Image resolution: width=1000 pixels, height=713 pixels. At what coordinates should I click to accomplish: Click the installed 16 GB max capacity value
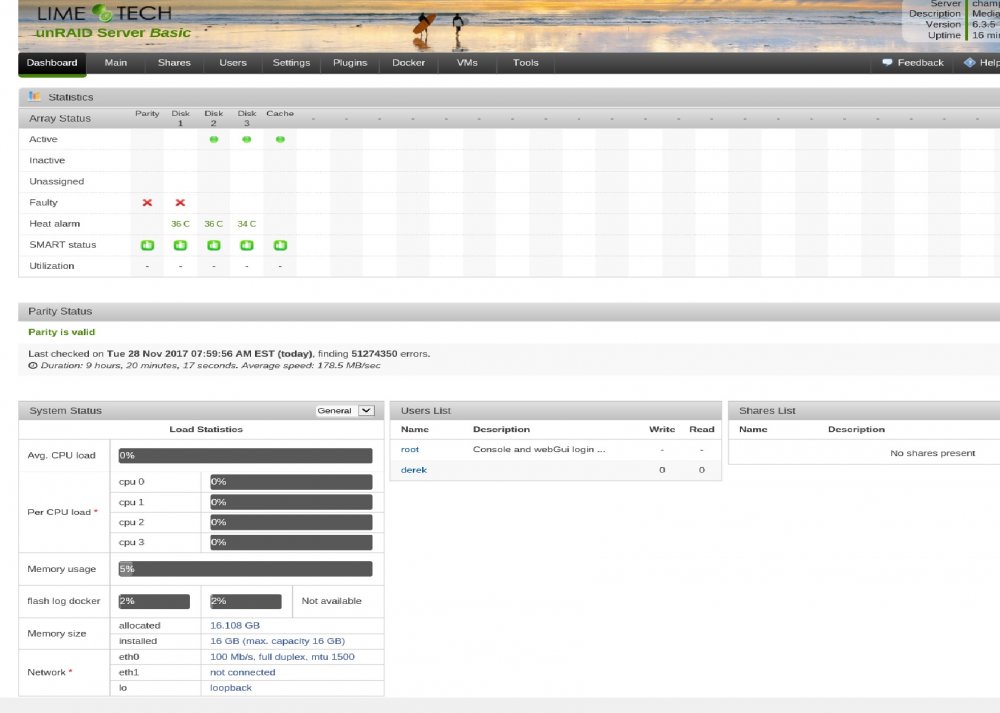pyautogui.click(x=277, y=641)
